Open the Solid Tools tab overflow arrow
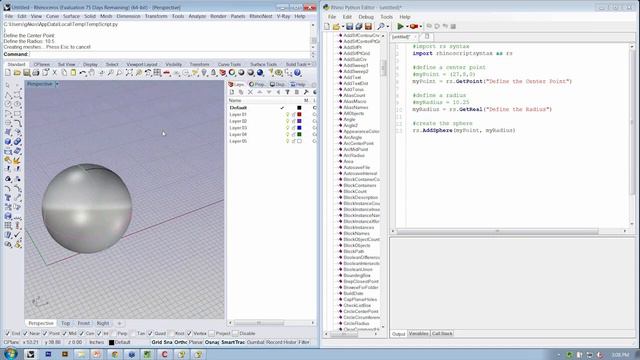 [309, 64]
